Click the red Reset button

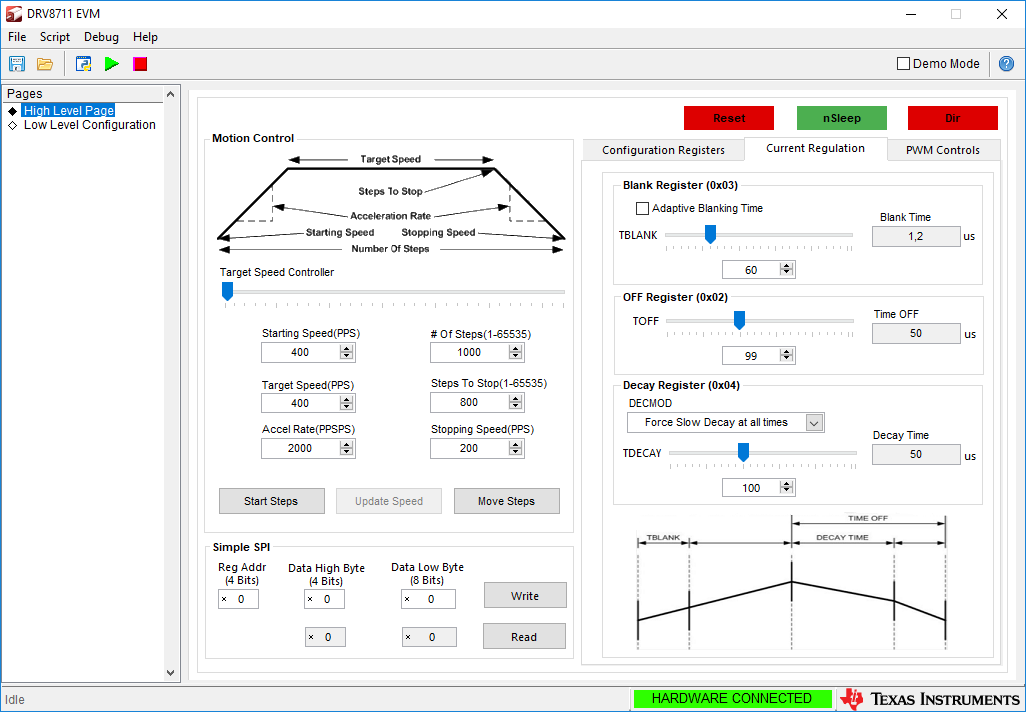(729, 118)
